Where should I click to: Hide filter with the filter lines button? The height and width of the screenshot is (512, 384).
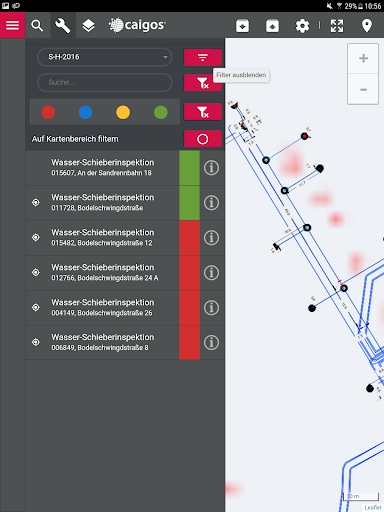pyautogui.click(x=203, y=57)
